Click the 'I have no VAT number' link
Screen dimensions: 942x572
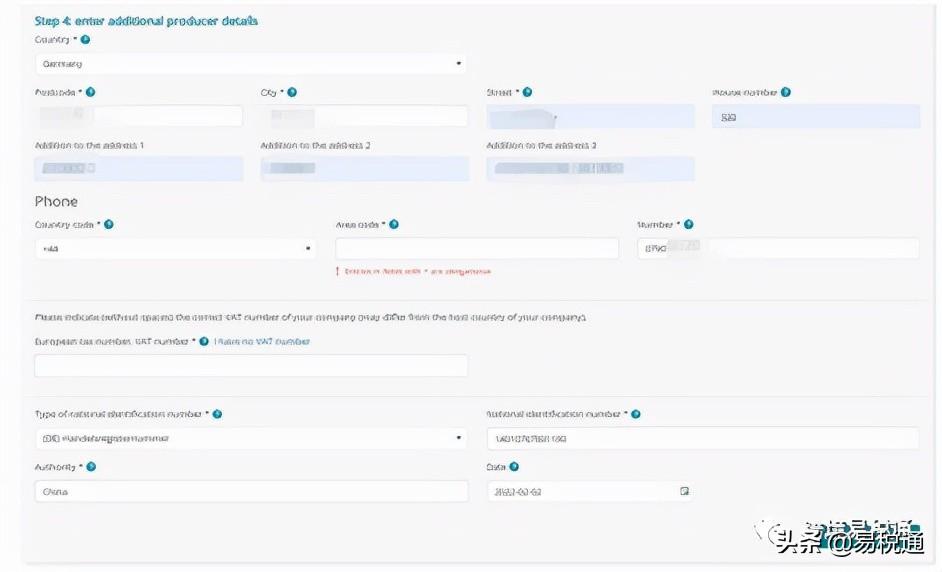pyautogui.click(x=262, y=342)
